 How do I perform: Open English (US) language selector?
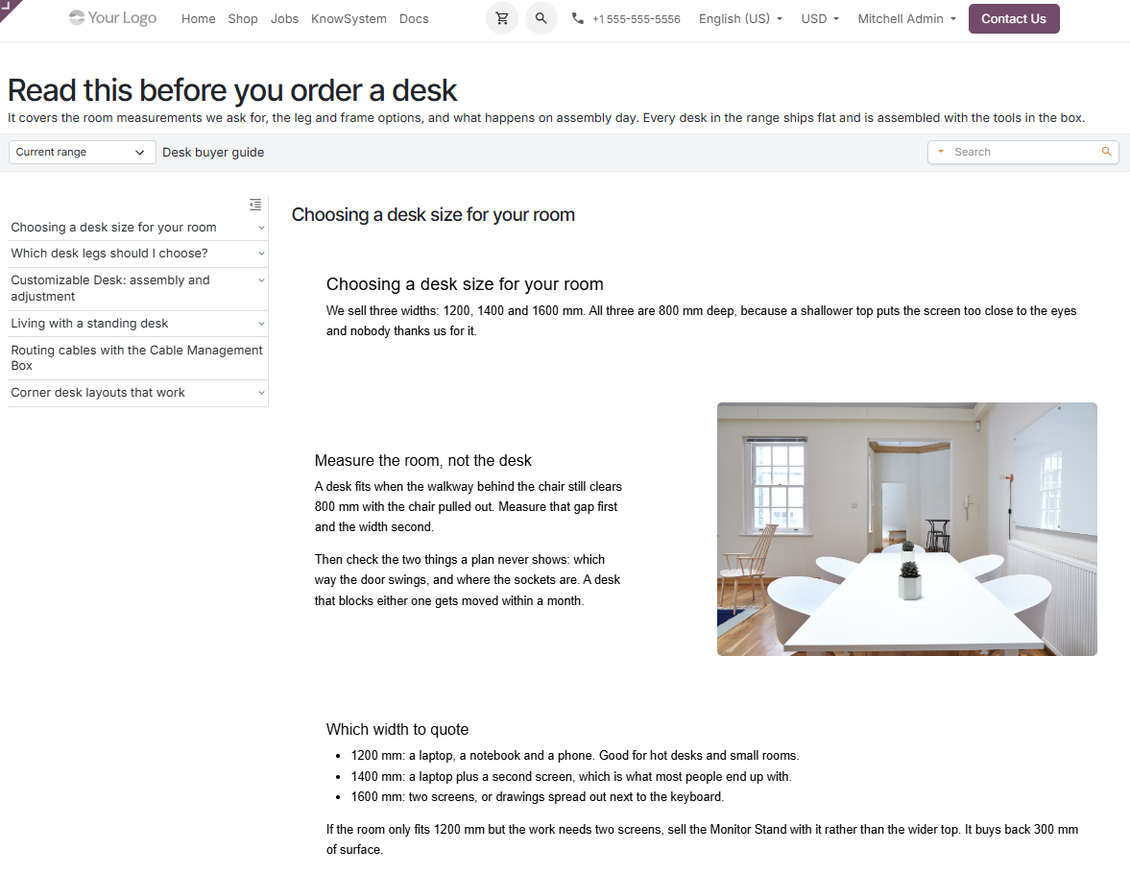(740, 19)
